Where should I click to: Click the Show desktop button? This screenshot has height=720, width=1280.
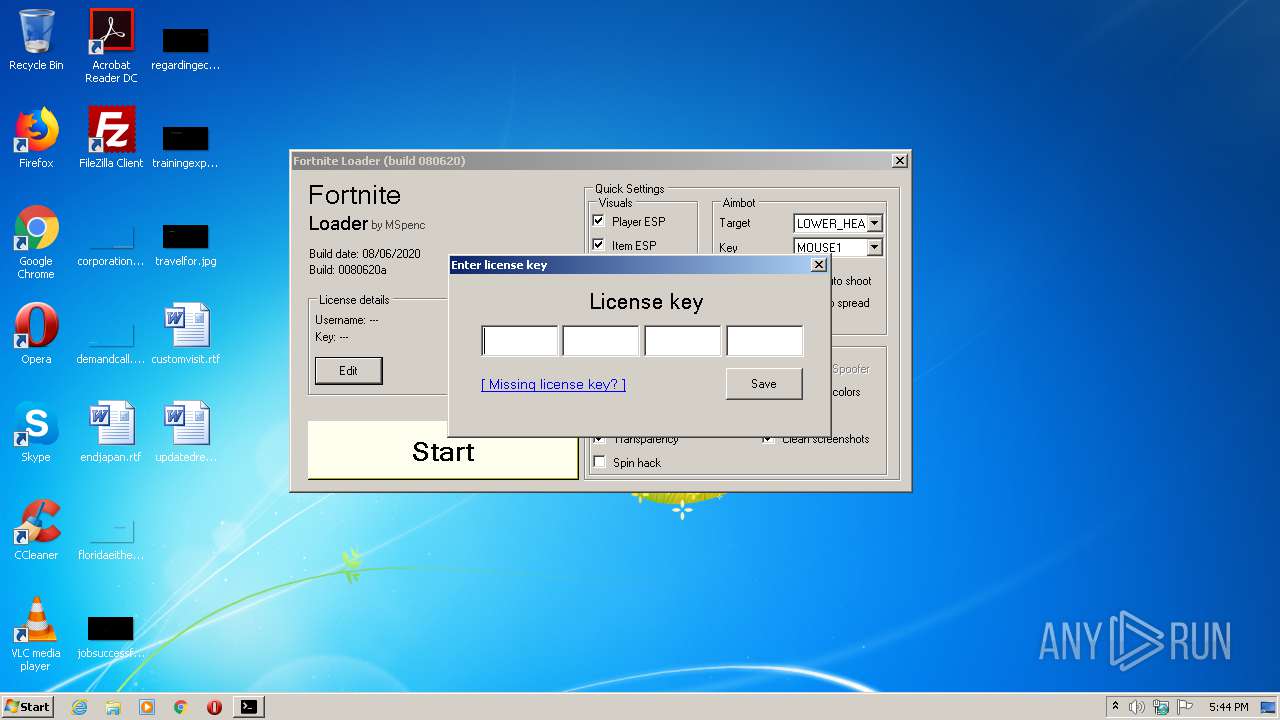(x=1268, y=707)
